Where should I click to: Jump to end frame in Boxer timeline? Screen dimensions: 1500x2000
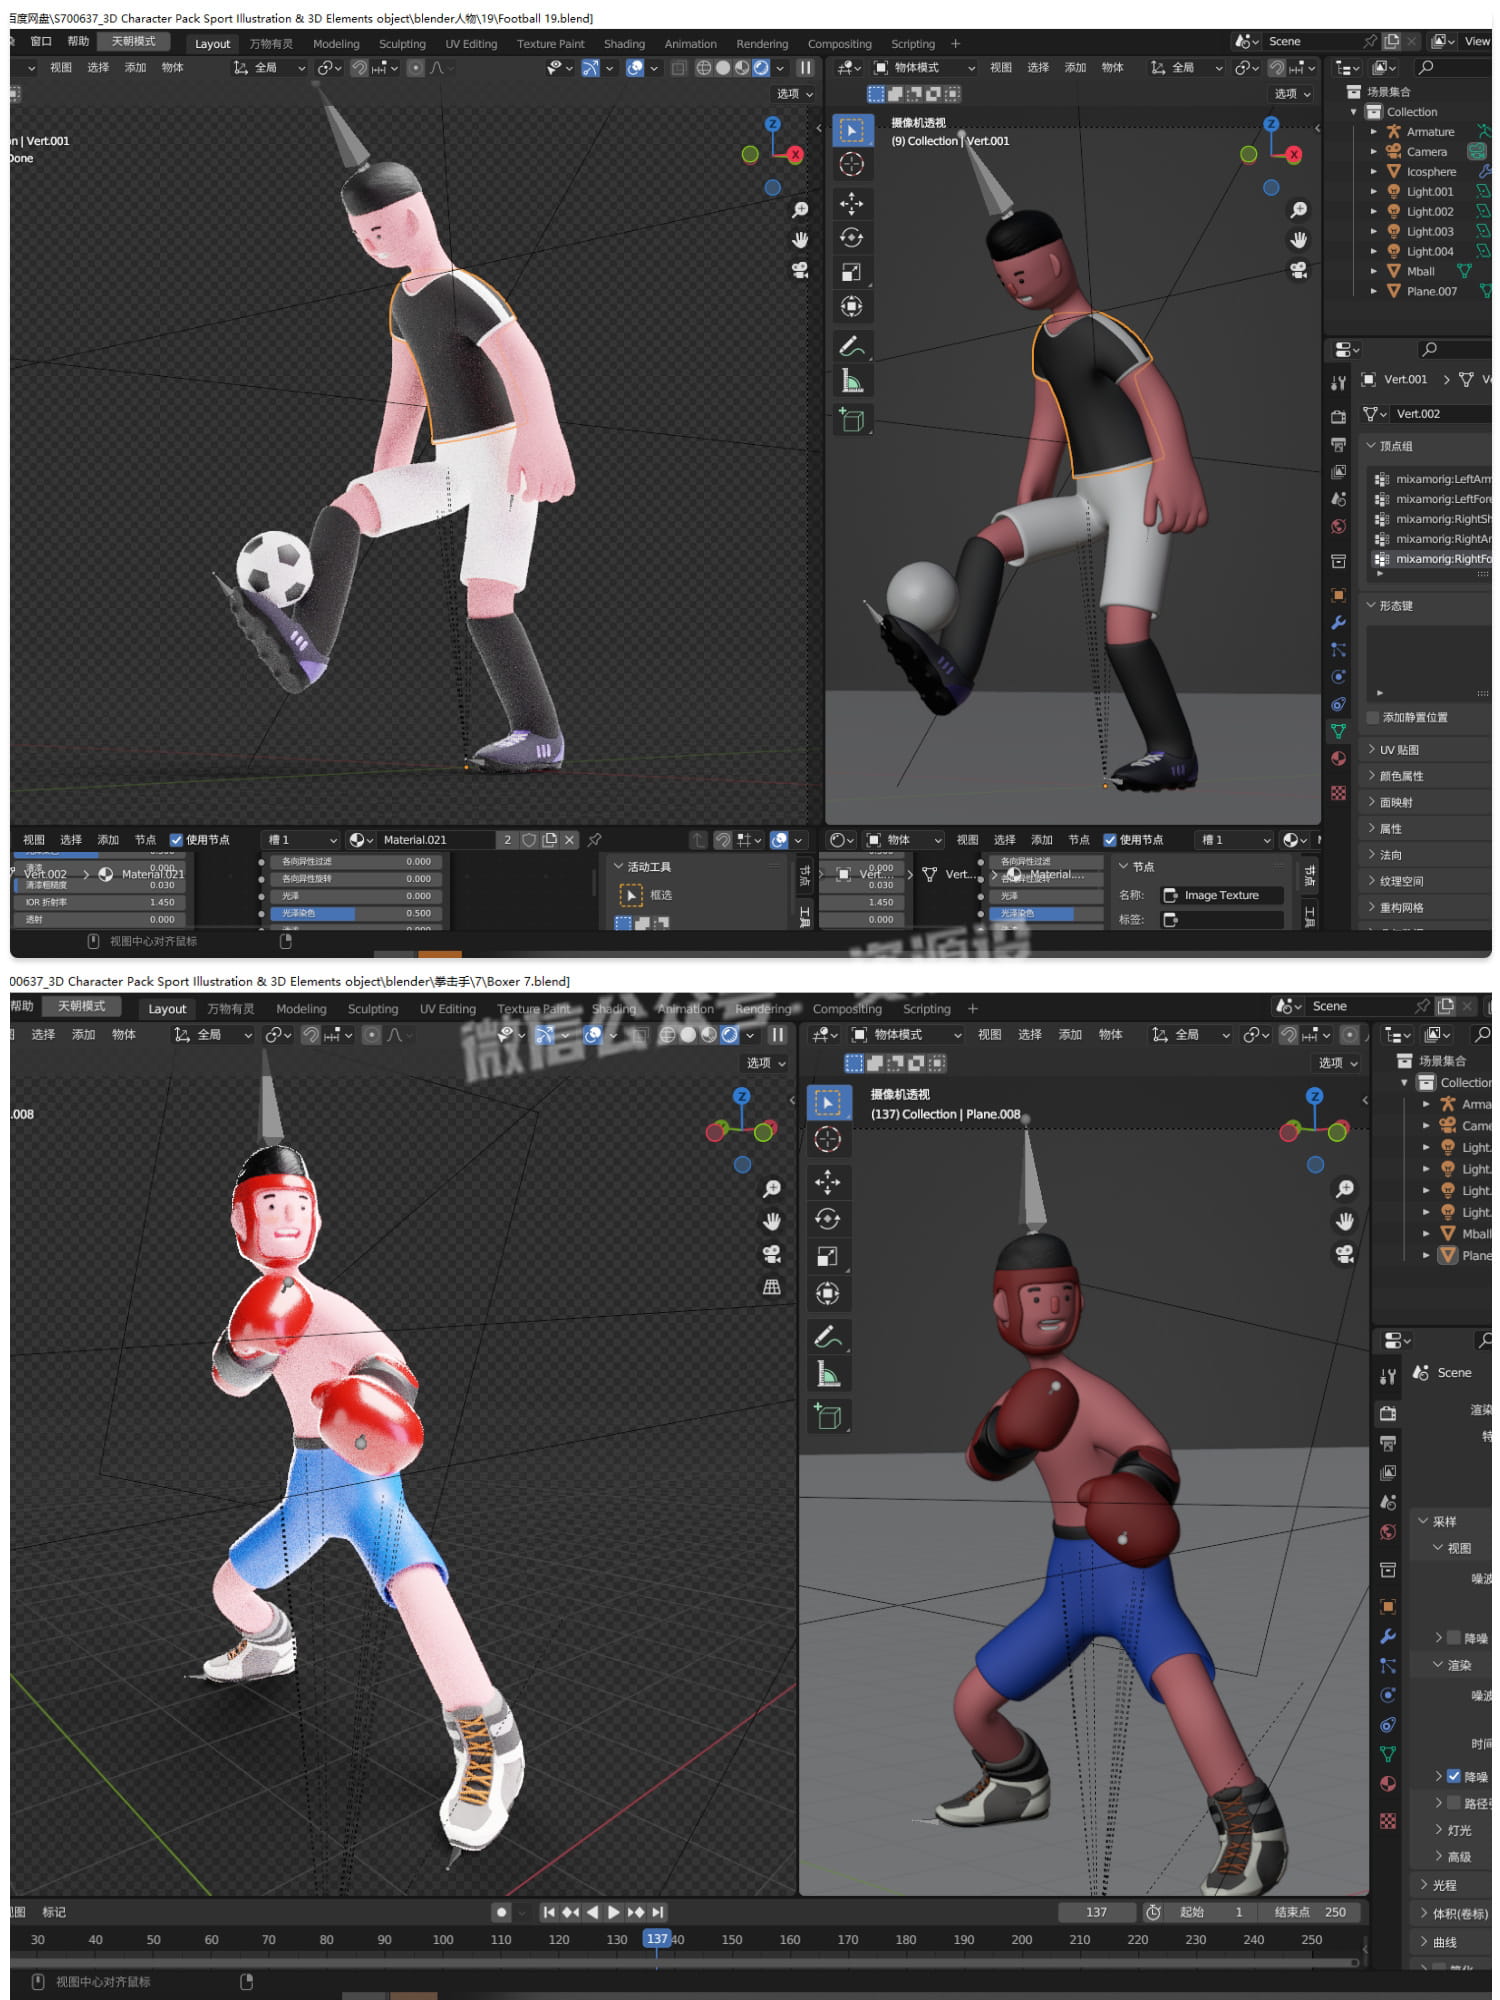point(657,1912)
